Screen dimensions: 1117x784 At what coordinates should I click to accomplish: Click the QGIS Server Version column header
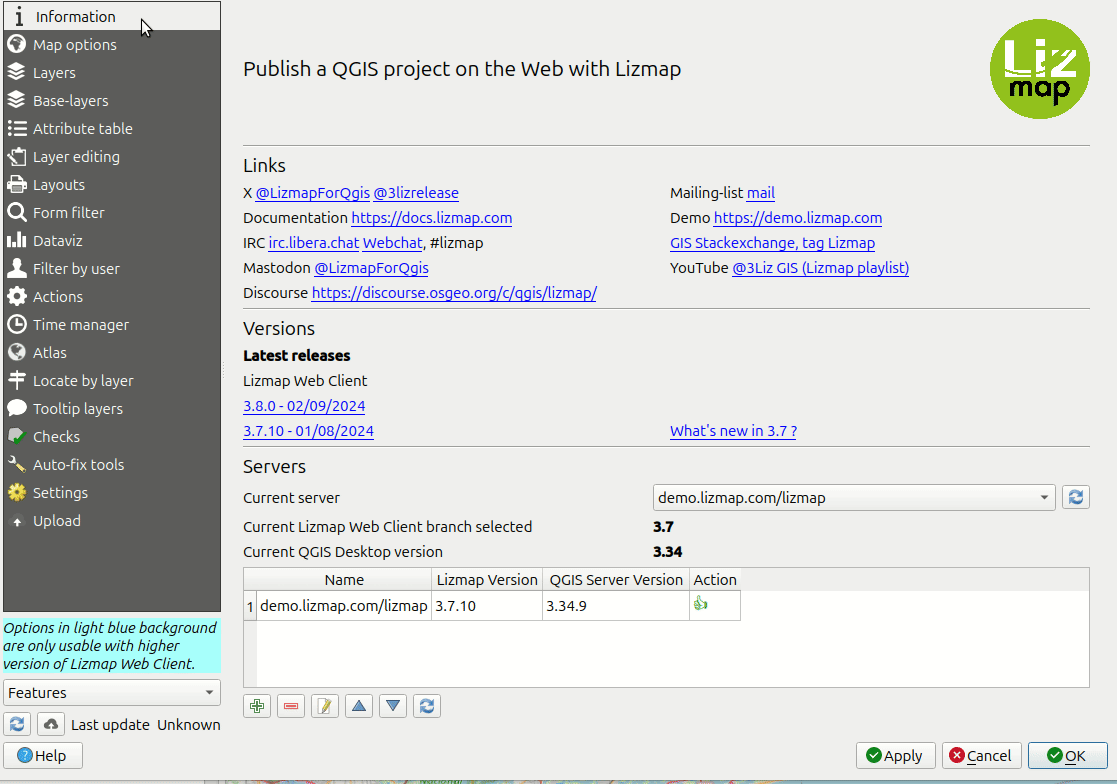pos(616,580)
